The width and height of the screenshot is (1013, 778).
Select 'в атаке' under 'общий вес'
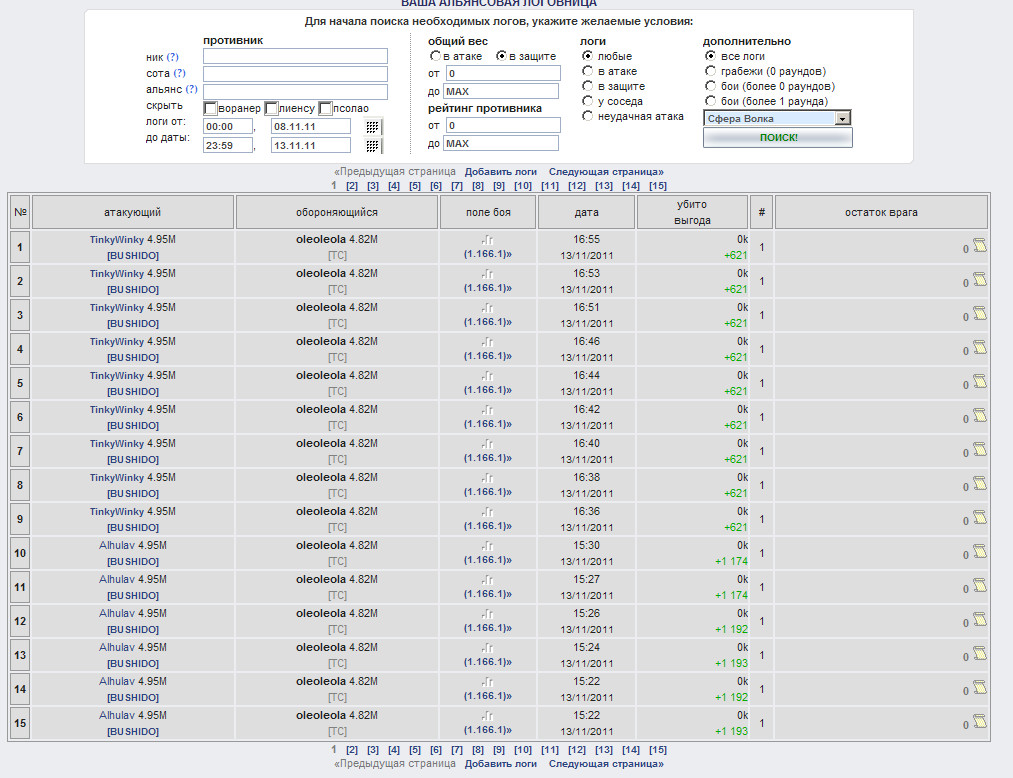coord(435,57)
